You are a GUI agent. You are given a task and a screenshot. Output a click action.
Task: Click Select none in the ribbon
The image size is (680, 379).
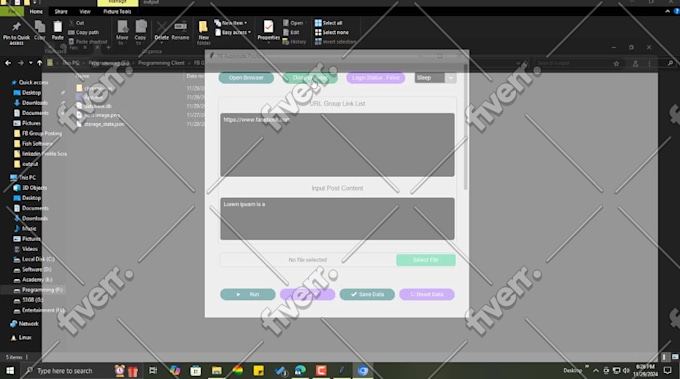[x=332, y=33]
